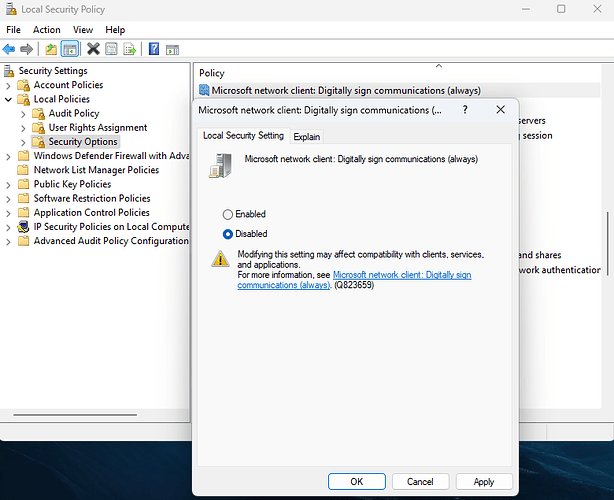Expand the User Rights Assignment node
Screen dimensions: 614x500
[23, 128]
